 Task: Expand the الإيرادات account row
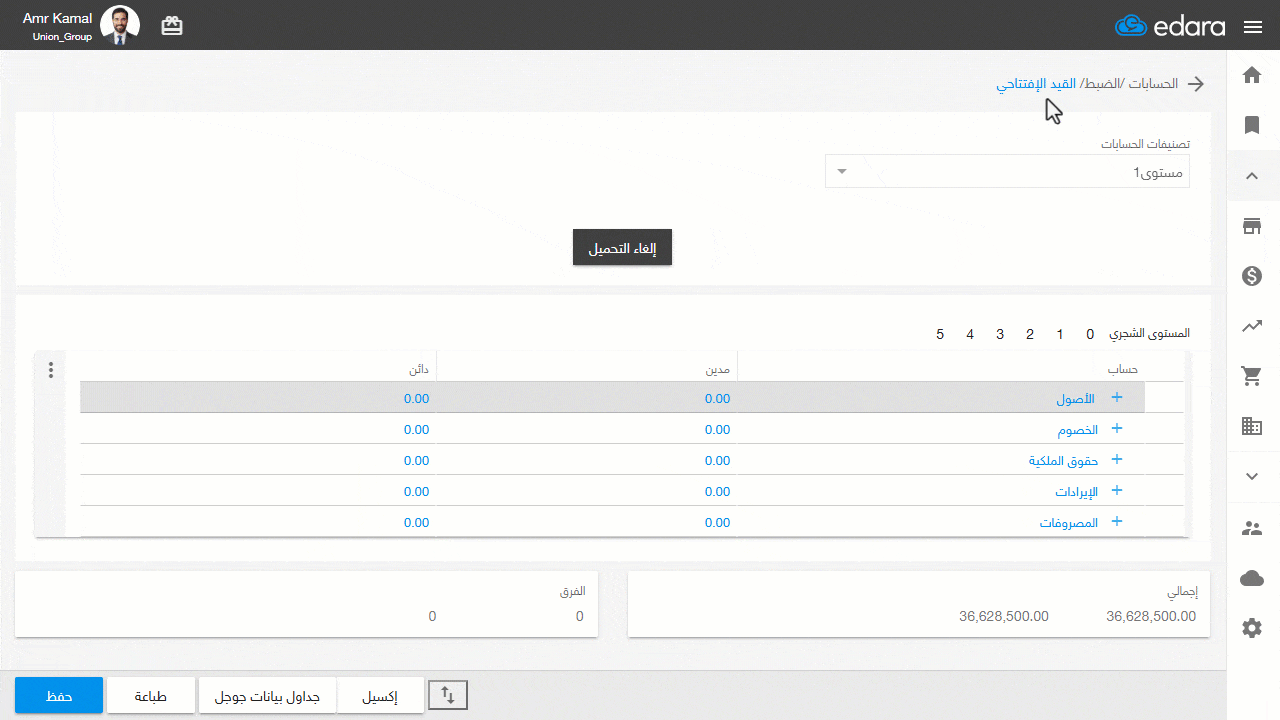[1117, 490]
